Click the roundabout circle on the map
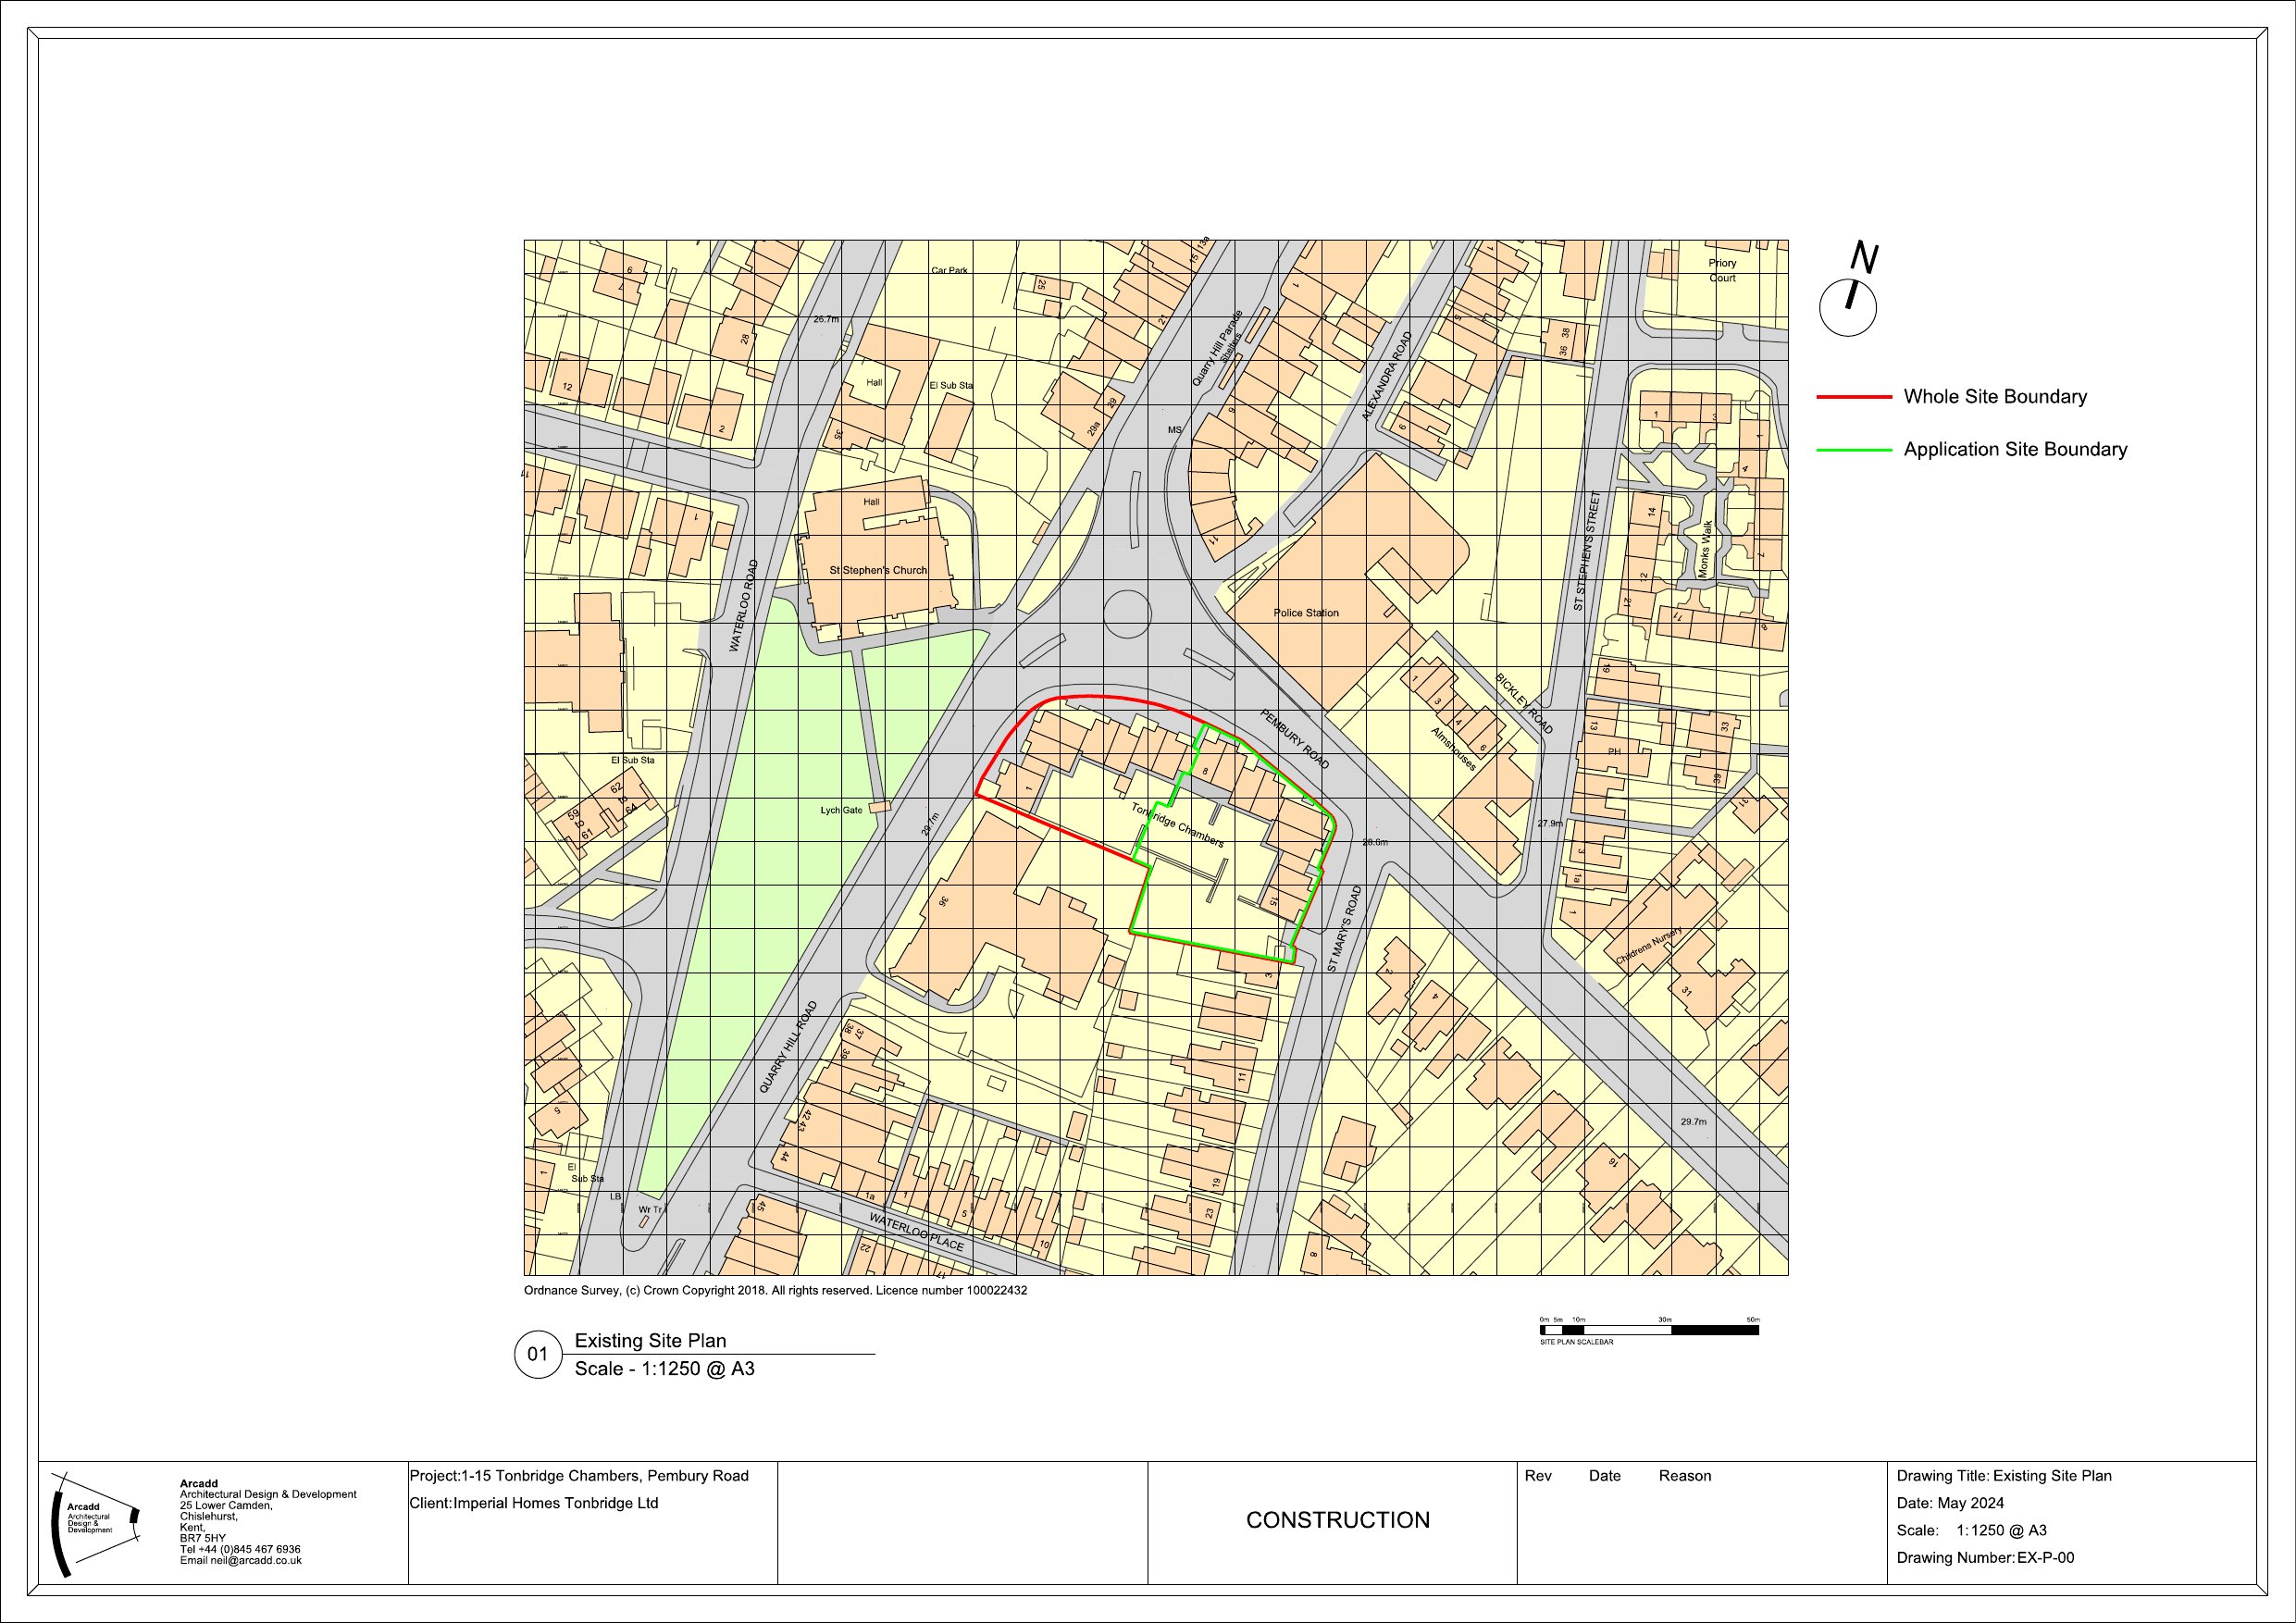Viewport: 2296px width, 1623px height. (1127, 614)
